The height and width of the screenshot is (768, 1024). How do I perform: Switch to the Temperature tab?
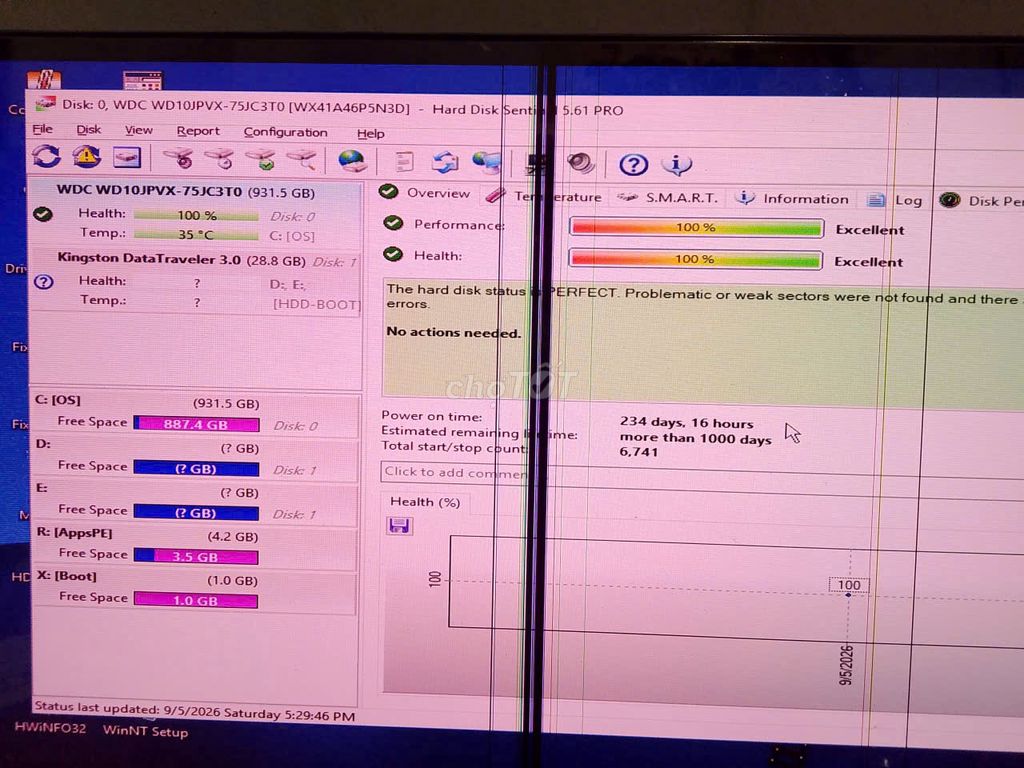(x=544, y=196)
